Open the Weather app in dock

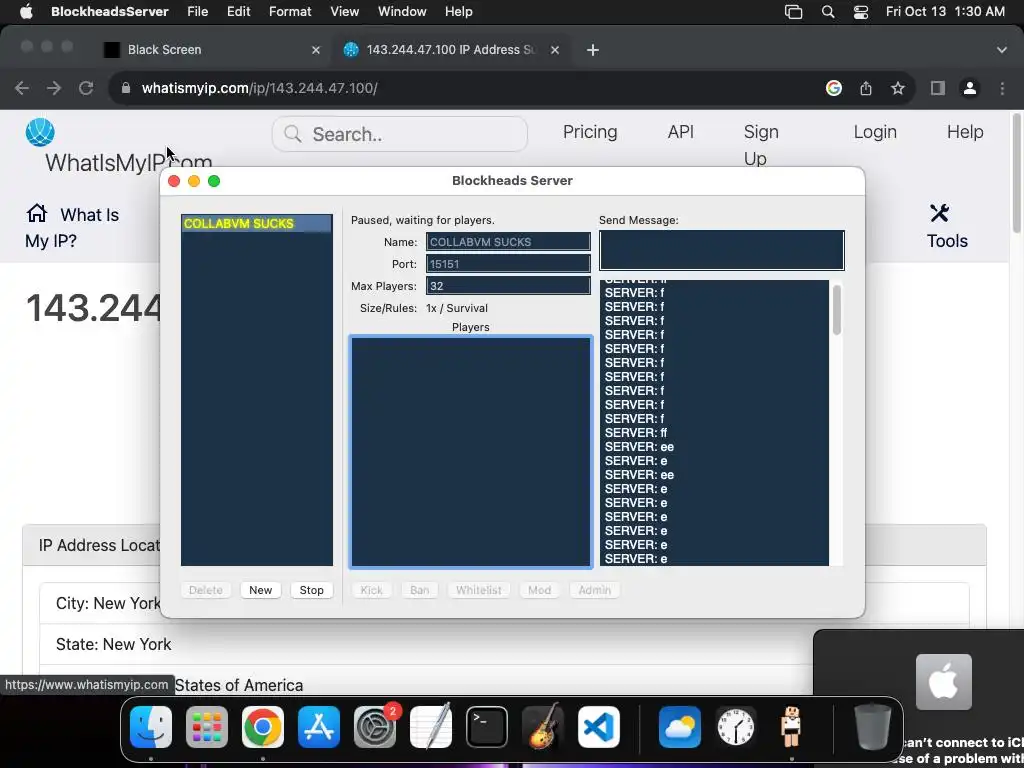[x=679, y=727]
